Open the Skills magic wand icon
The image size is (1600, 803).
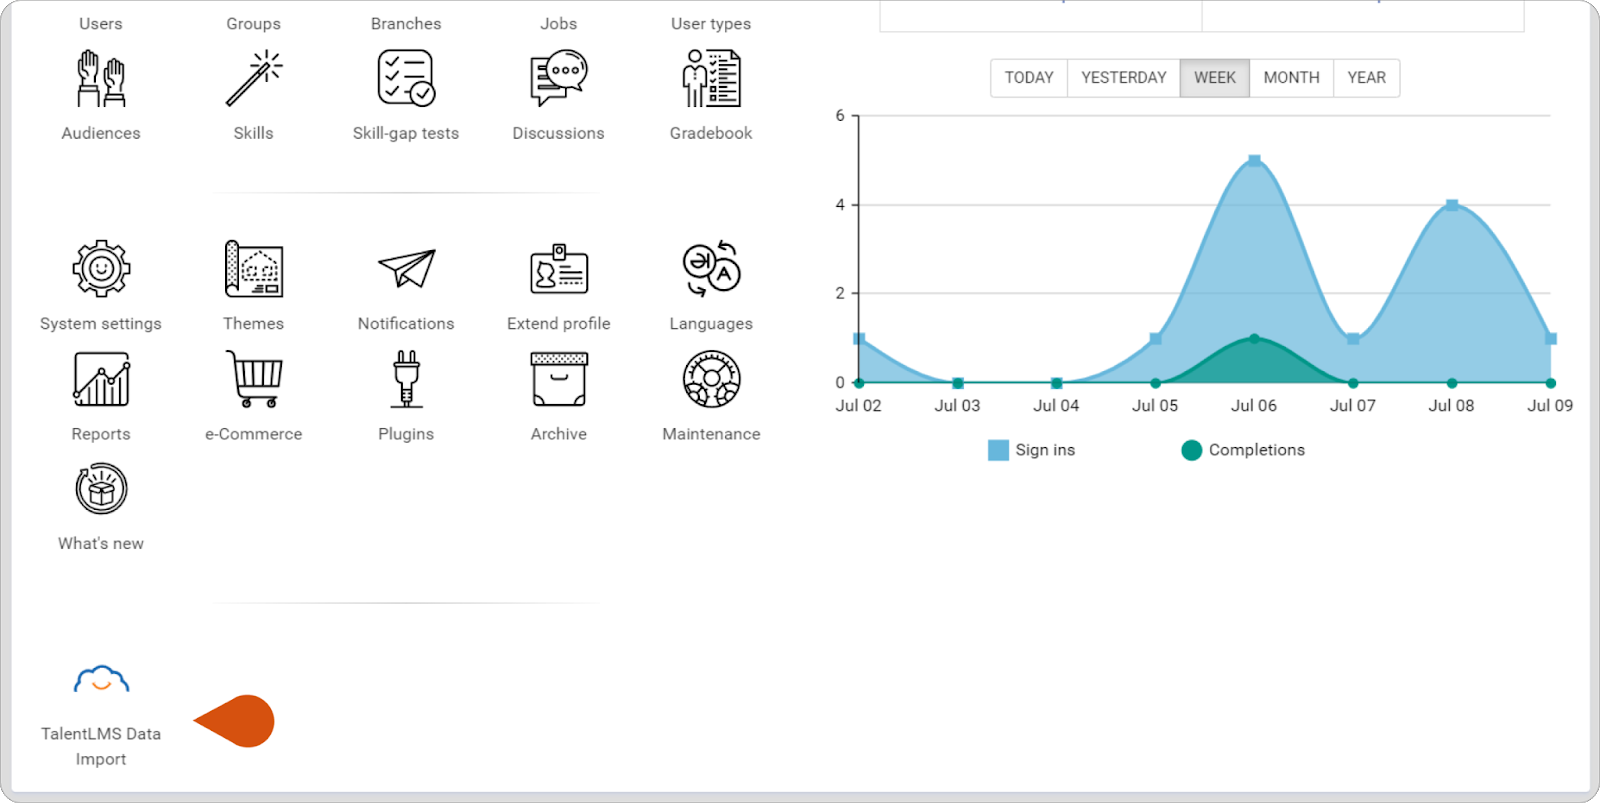click(254, 79)
